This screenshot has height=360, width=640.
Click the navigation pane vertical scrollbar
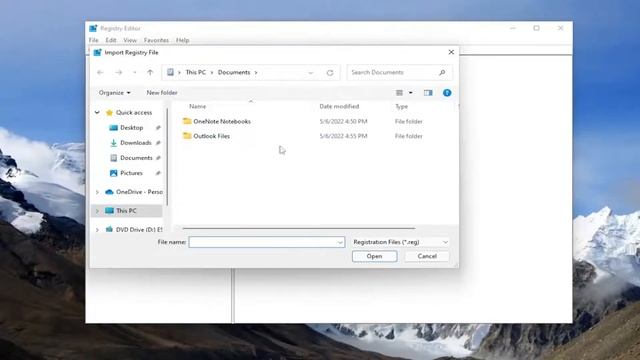[167, 157]
